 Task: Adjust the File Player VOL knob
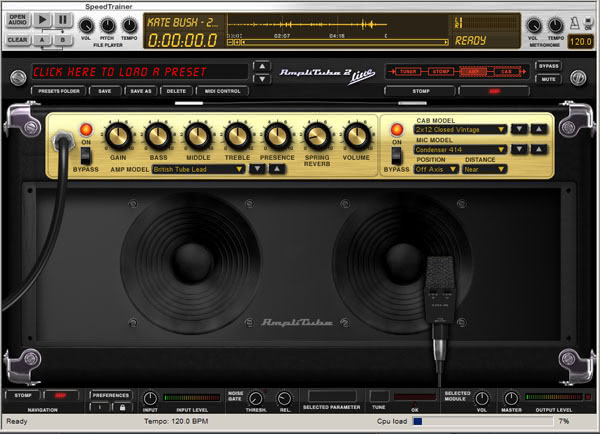86,26
